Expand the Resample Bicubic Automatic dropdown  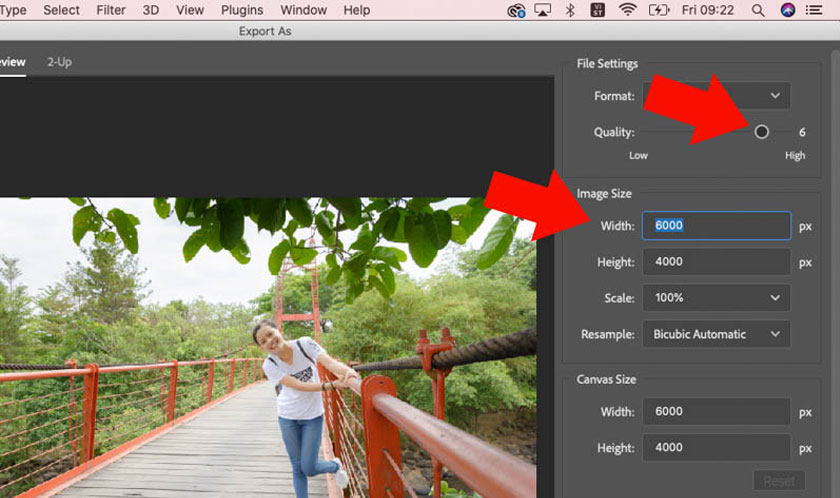click(716, 334)
